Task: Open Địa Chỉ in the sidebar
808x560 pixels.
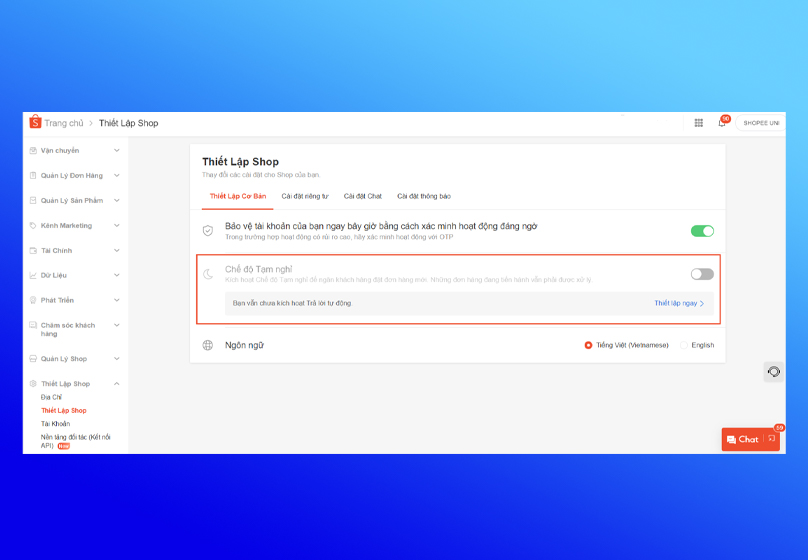Action: (51, 397)
